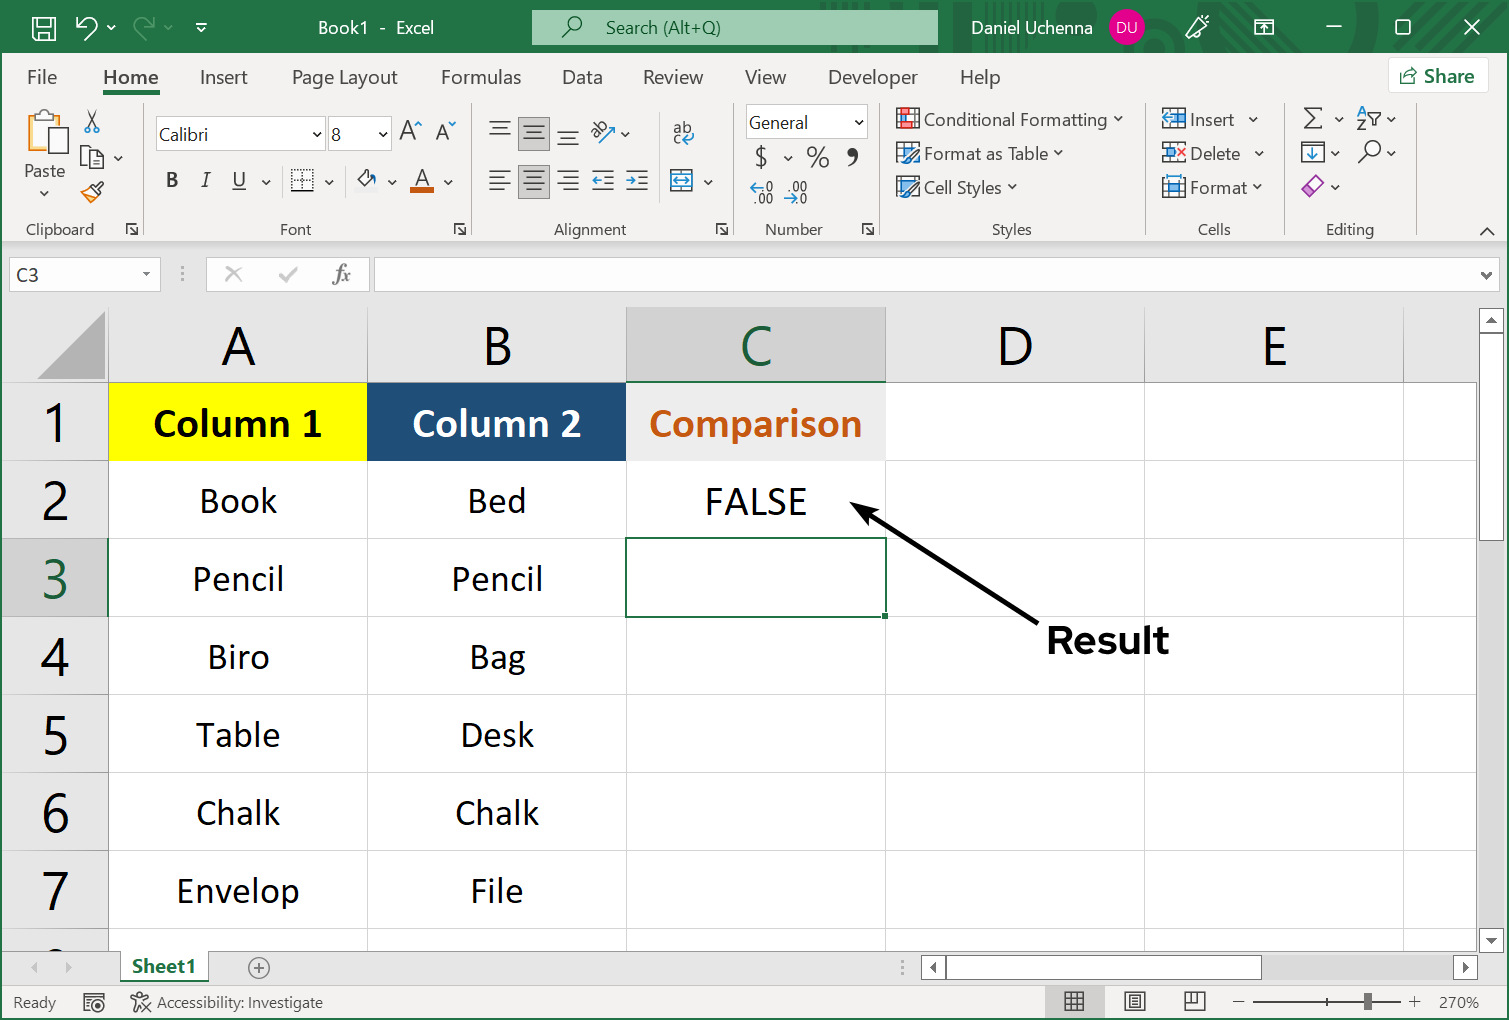Open the Calibri font name dropdown
This screenshot has height=1020, width=1509.
click(317, 134)
